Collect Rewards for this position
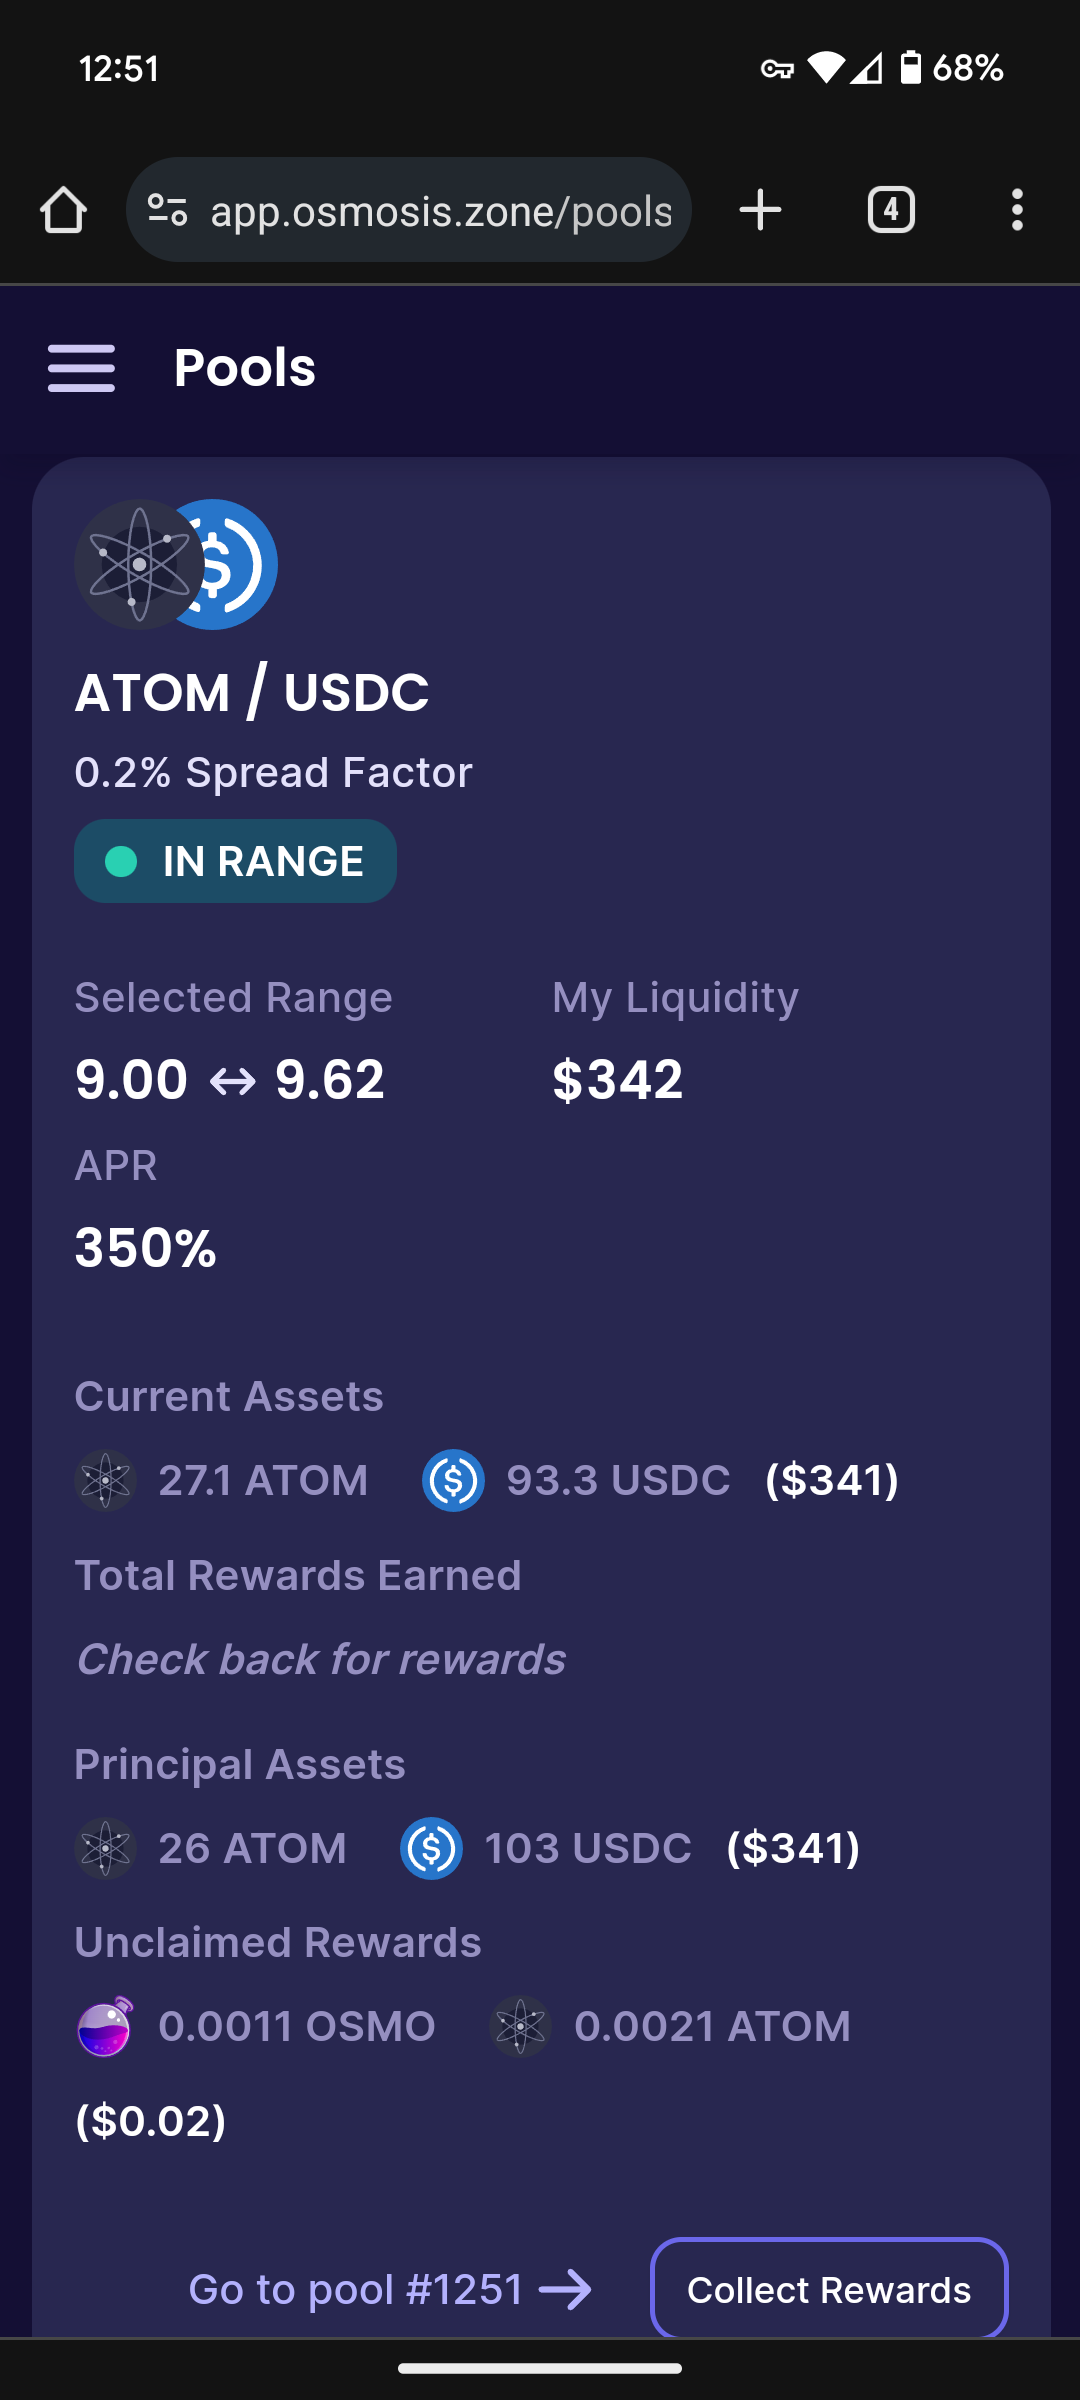The image size is (1080, 2400). pyautogui.click(x=829, y=2289)
